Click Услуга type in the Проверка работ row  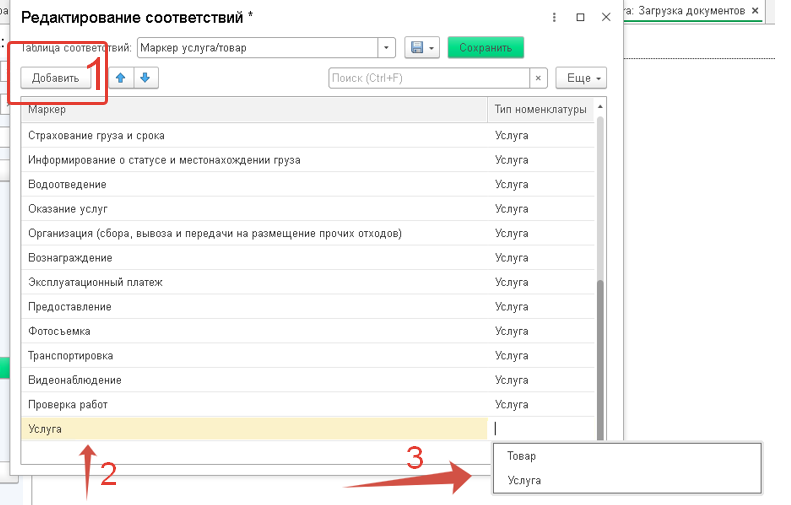512,405
